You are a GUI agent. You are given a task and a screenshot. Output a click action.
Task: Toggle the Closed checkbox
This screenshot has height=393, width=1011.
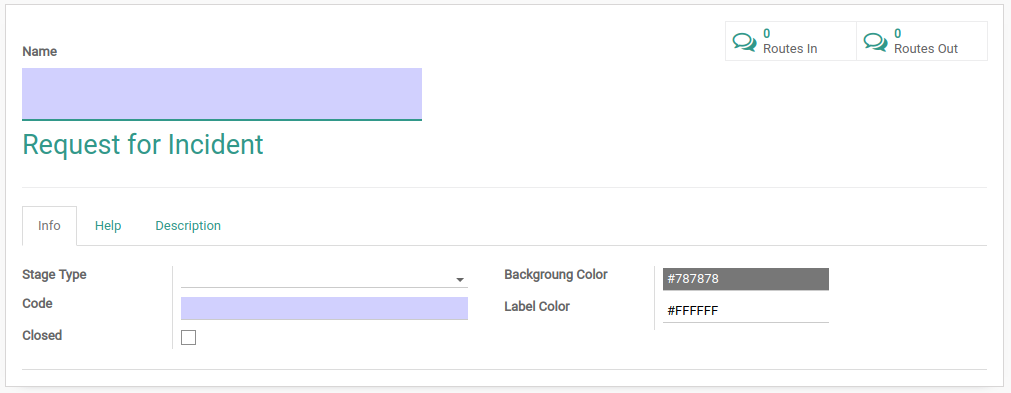click(188, 338)
